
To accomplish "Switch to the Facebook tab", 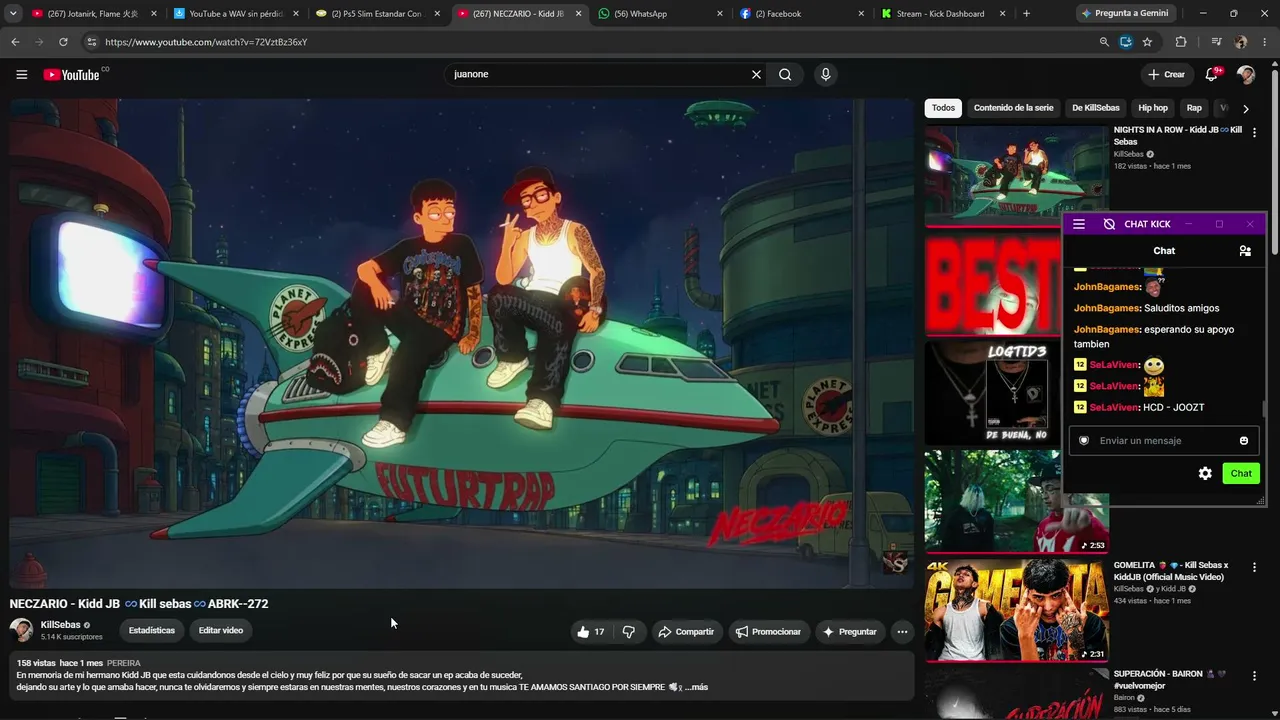I will click(802, 14).
